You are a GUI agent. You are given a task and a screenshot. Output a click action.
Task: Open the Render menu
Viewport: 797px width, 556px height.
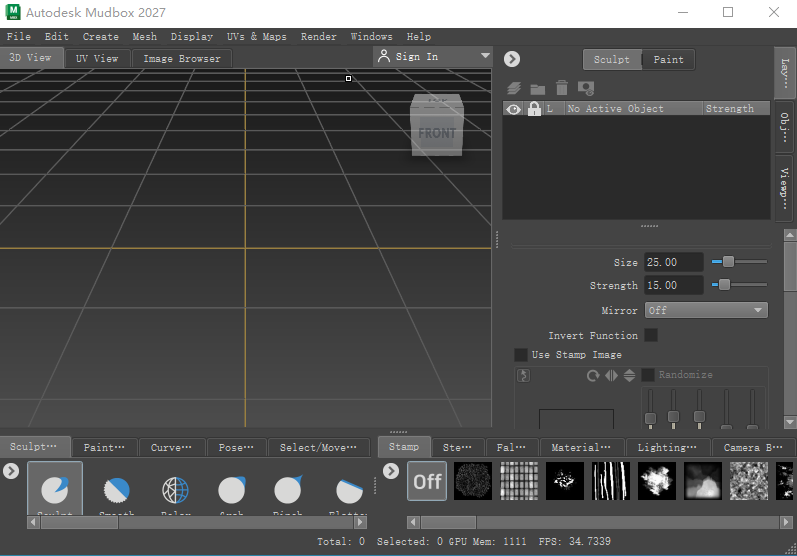(x=319, y=37)
